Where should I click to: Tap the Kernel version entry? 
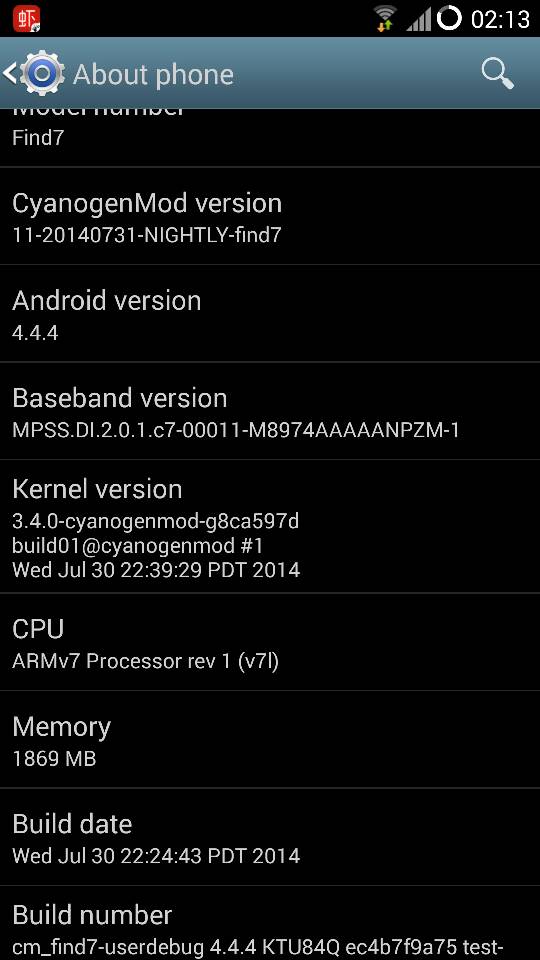270,527
